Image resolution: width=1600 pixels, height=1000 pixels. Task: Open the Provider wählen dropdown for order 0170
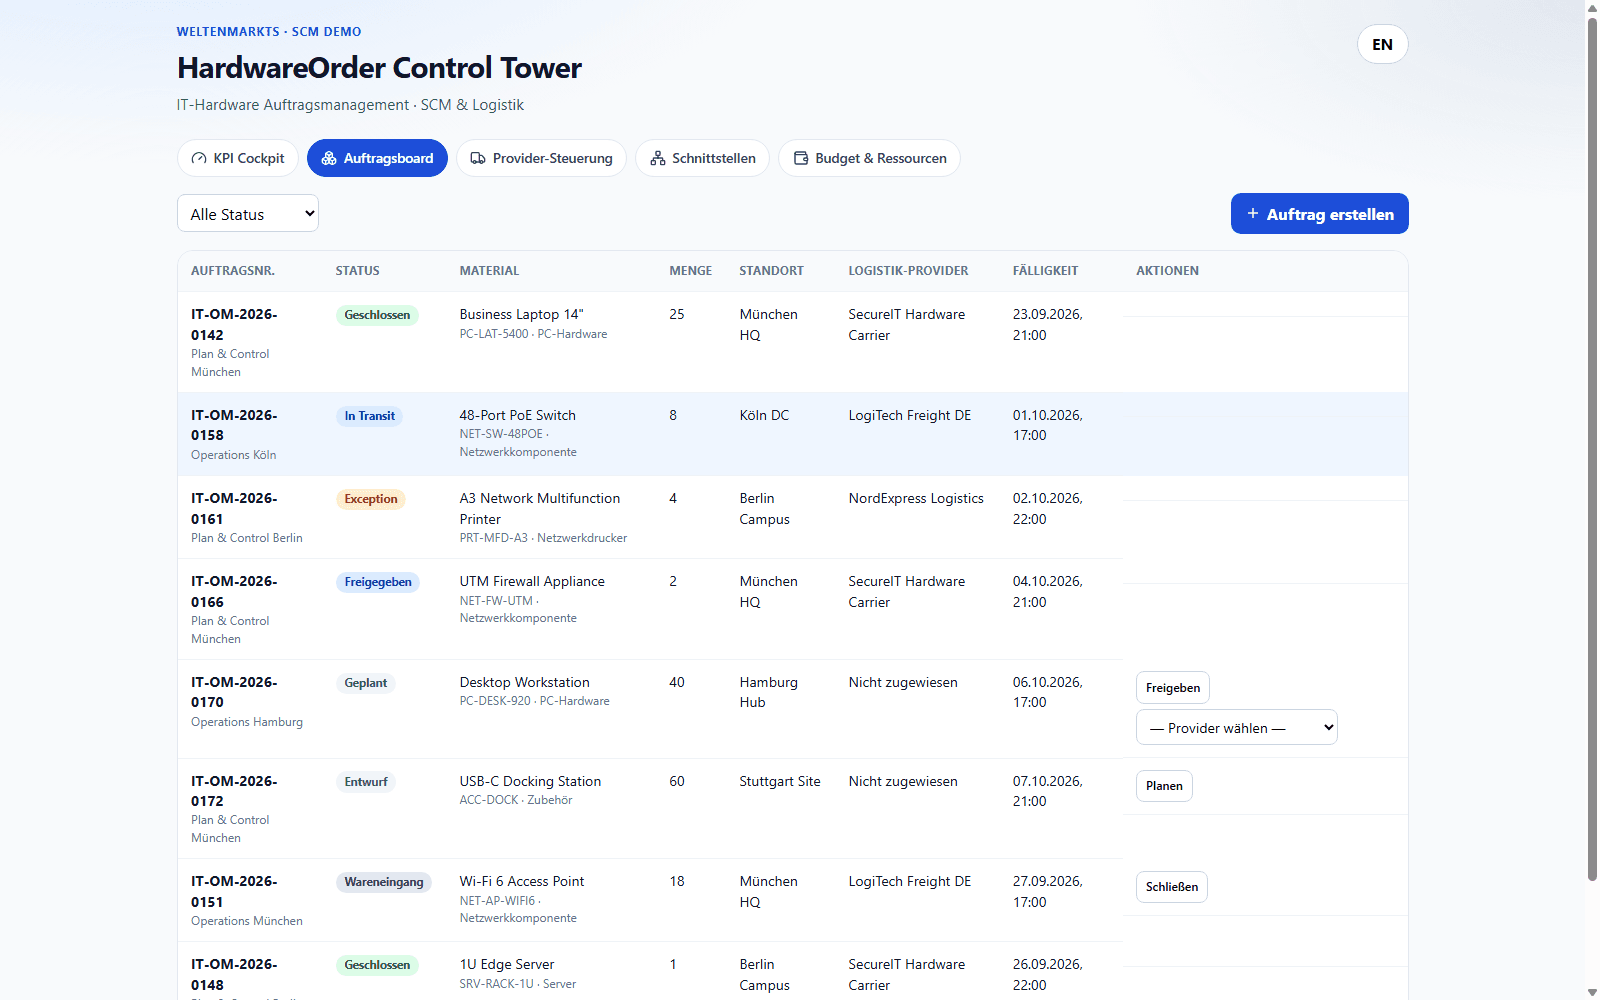1236,727
